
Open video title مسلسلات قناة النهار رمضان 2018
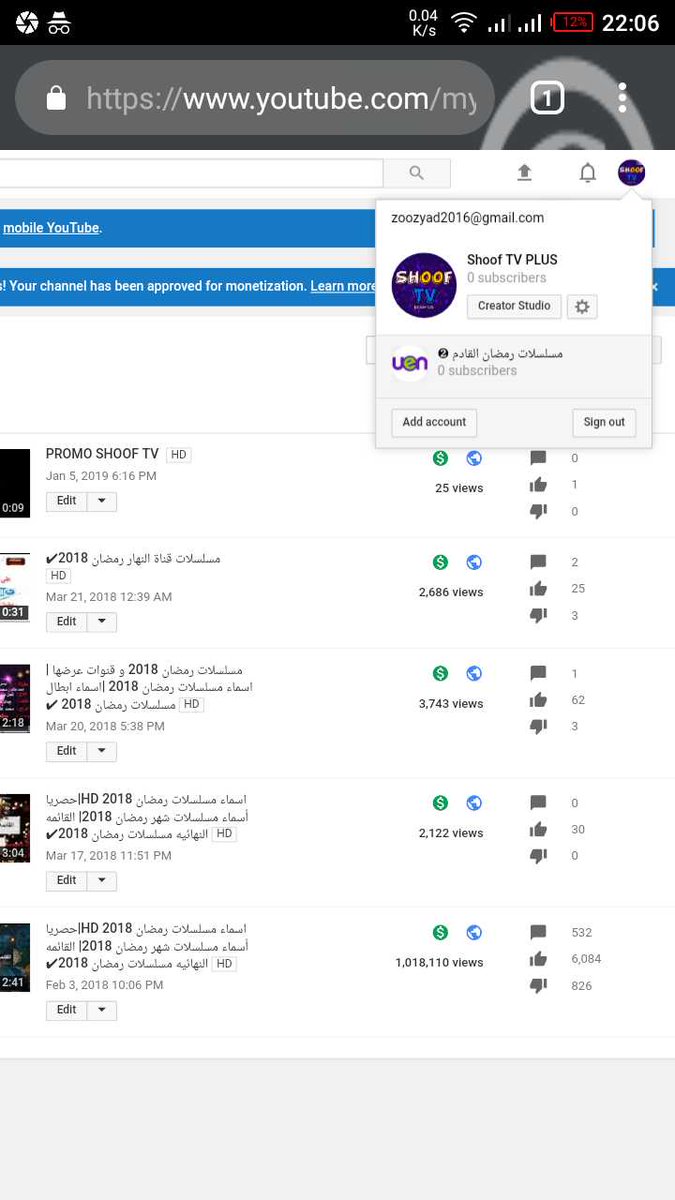(x=133, y=558)
